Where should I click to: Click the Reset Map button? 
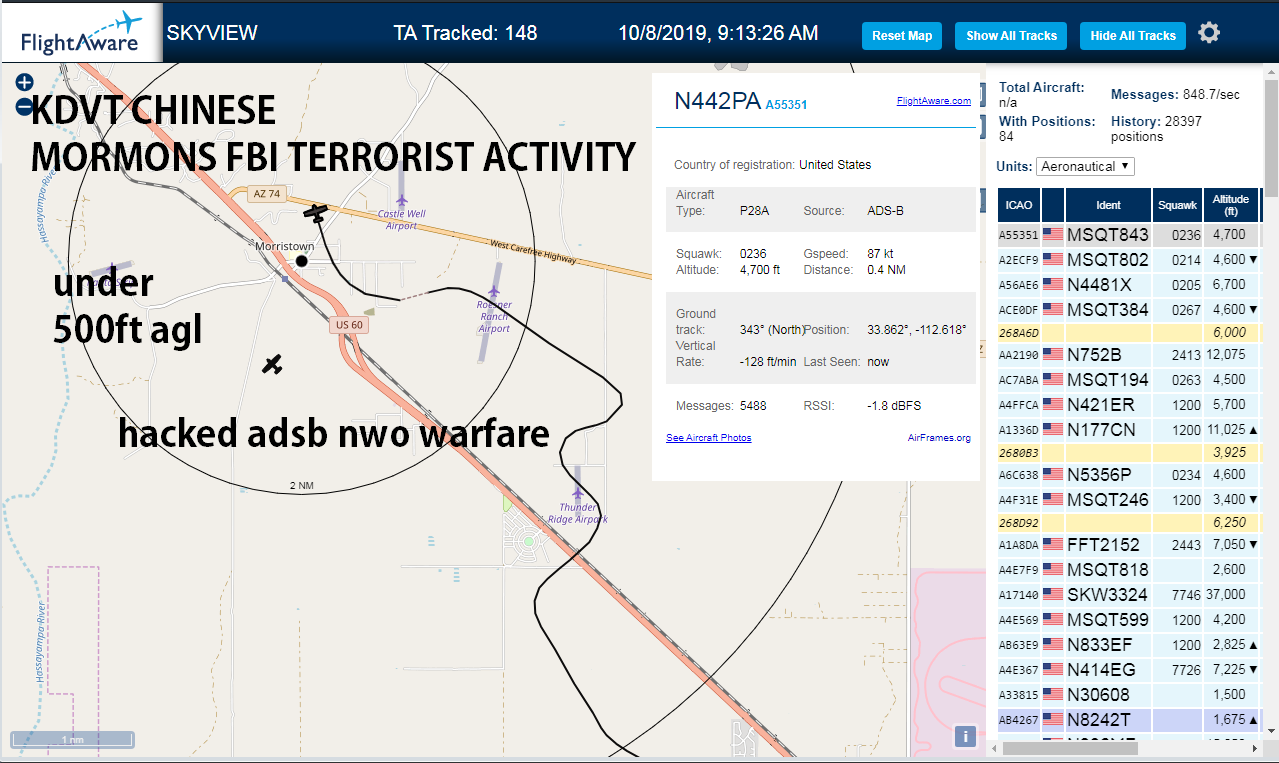click(x=902, y=36)
